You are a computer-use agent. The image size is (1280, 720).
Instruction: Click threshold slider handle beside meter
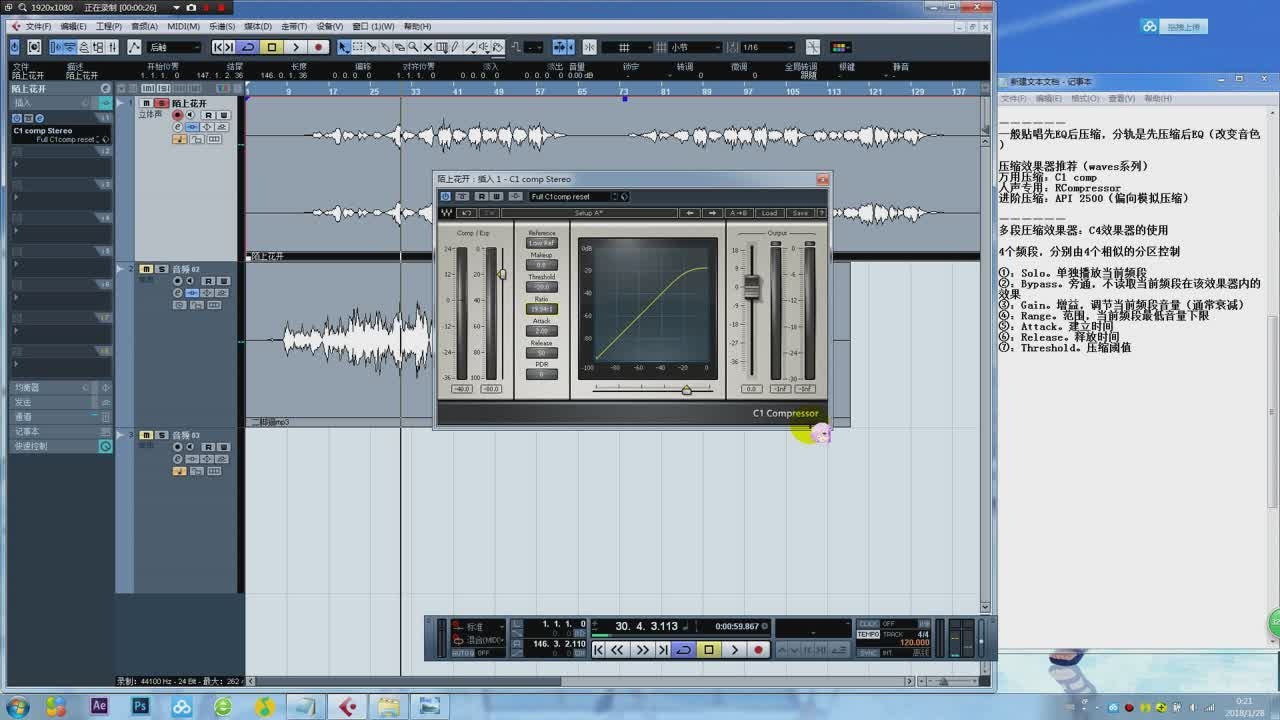click(502, 273)
